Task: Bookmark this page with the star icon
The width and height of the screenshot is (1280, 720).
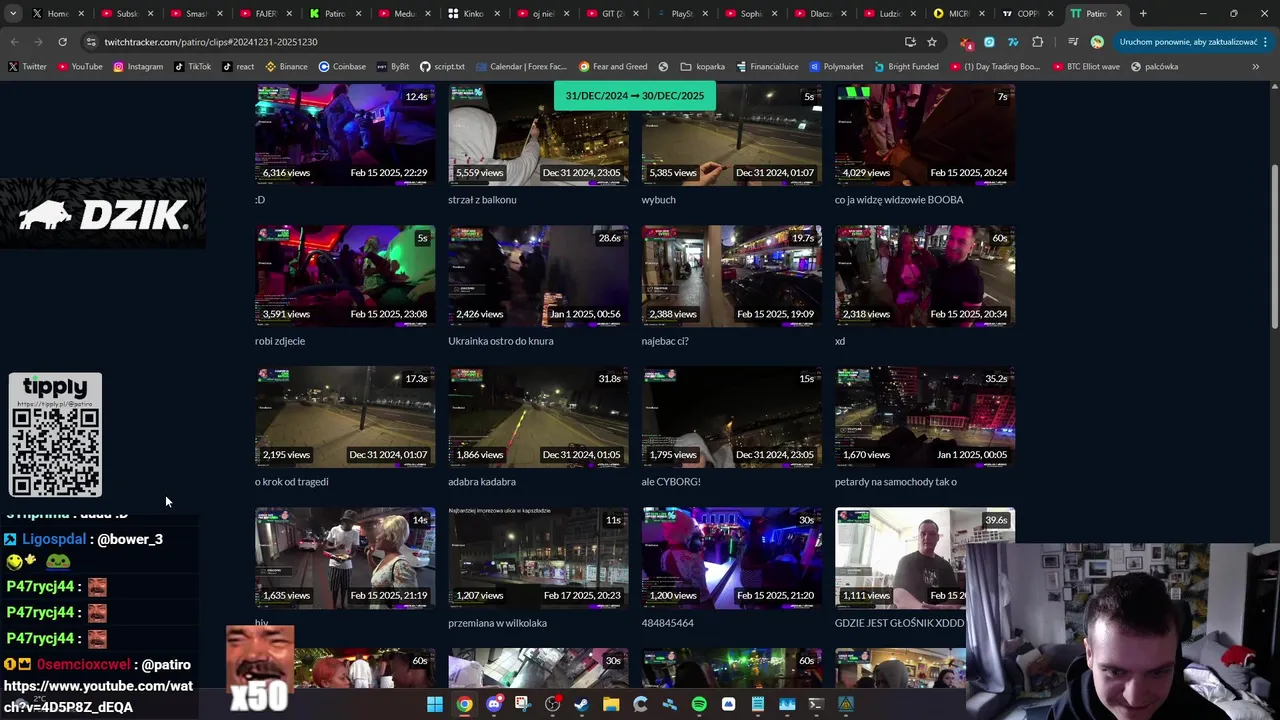Action: [x=932, y=42]
